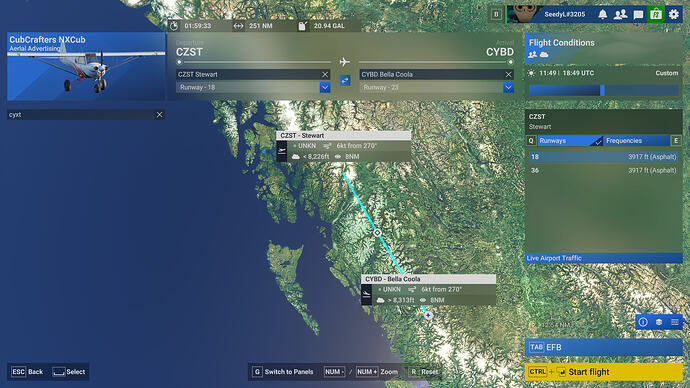Click the yellow Start flight button
Image resolution: width=690 pixels, height=388 pixels.
pyautogui.click(x=603, y=372)
